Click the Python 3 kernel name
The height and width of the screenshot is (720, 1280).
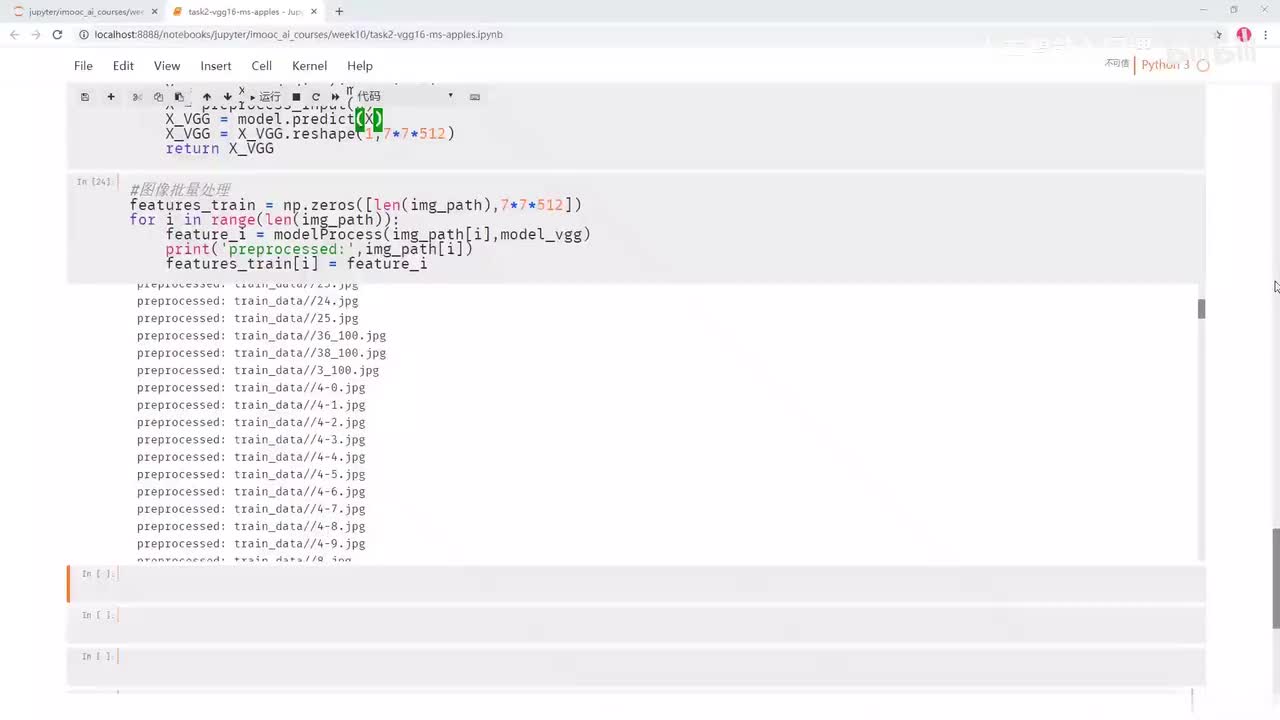[1165, 65]
